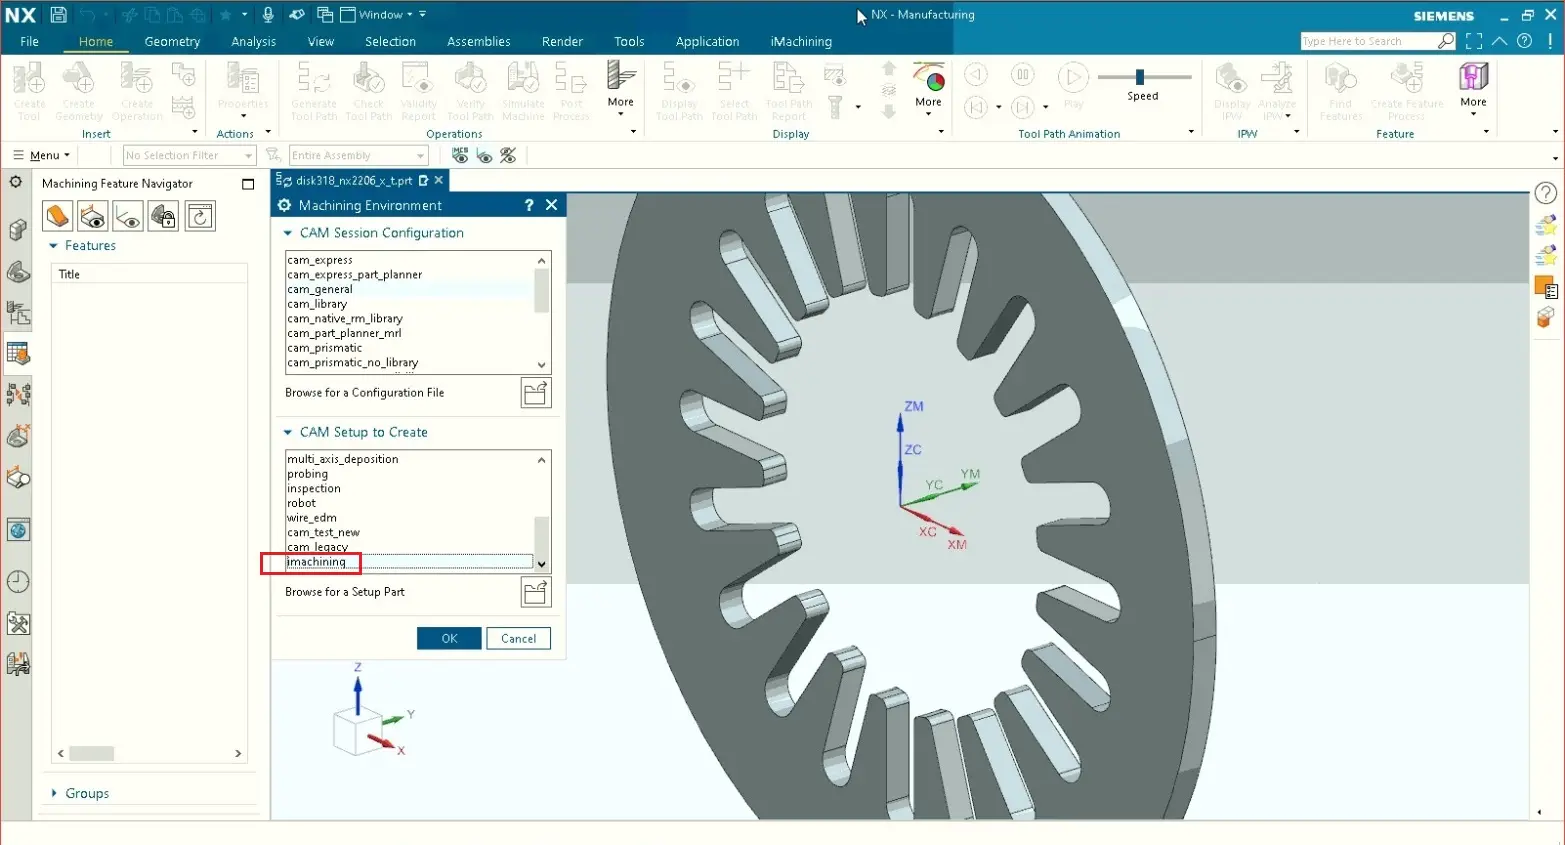
Task: Click OK in Machining Environment dialog
Action: pyautogui.click(x=449, y=638)
